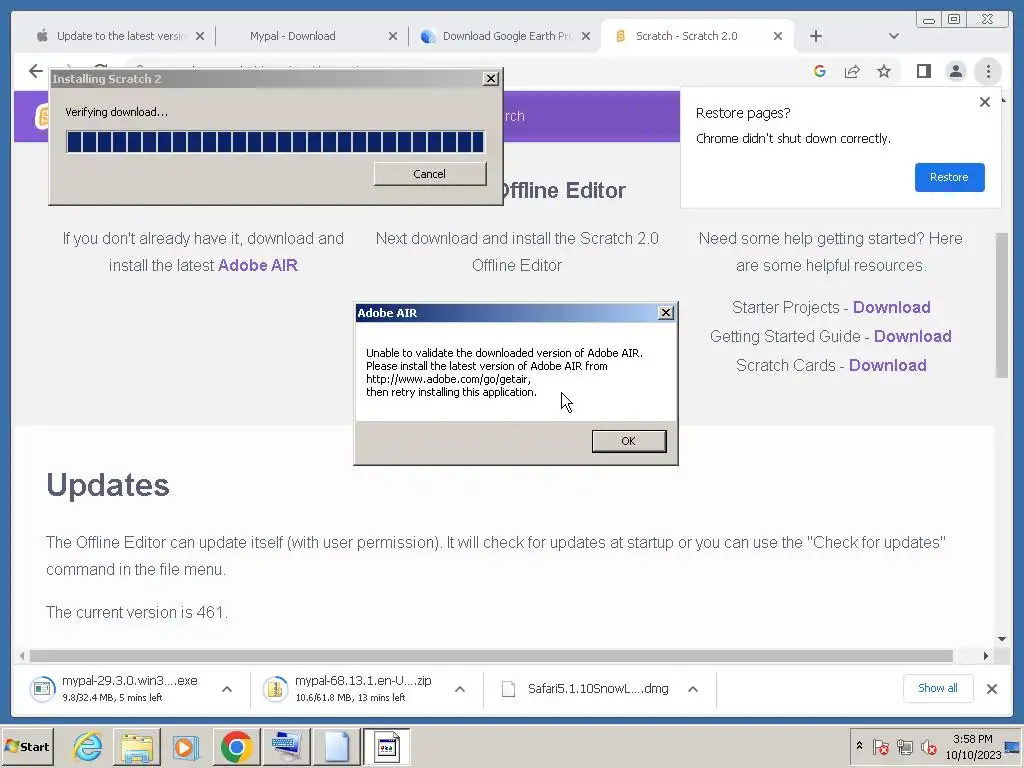1024x768 pixels.
Task: Expand options for Safari5.1.10SnowL dmg download
Action: point(693,689)
